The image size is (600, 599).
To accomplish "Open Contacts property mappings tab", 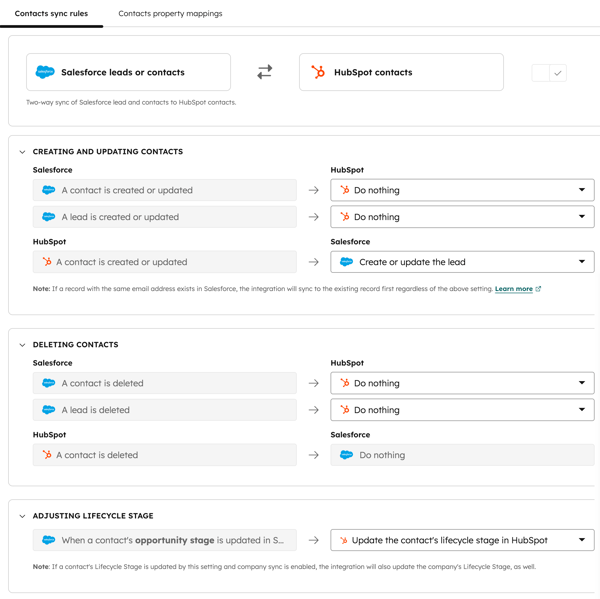I will (x=170, y=13).
